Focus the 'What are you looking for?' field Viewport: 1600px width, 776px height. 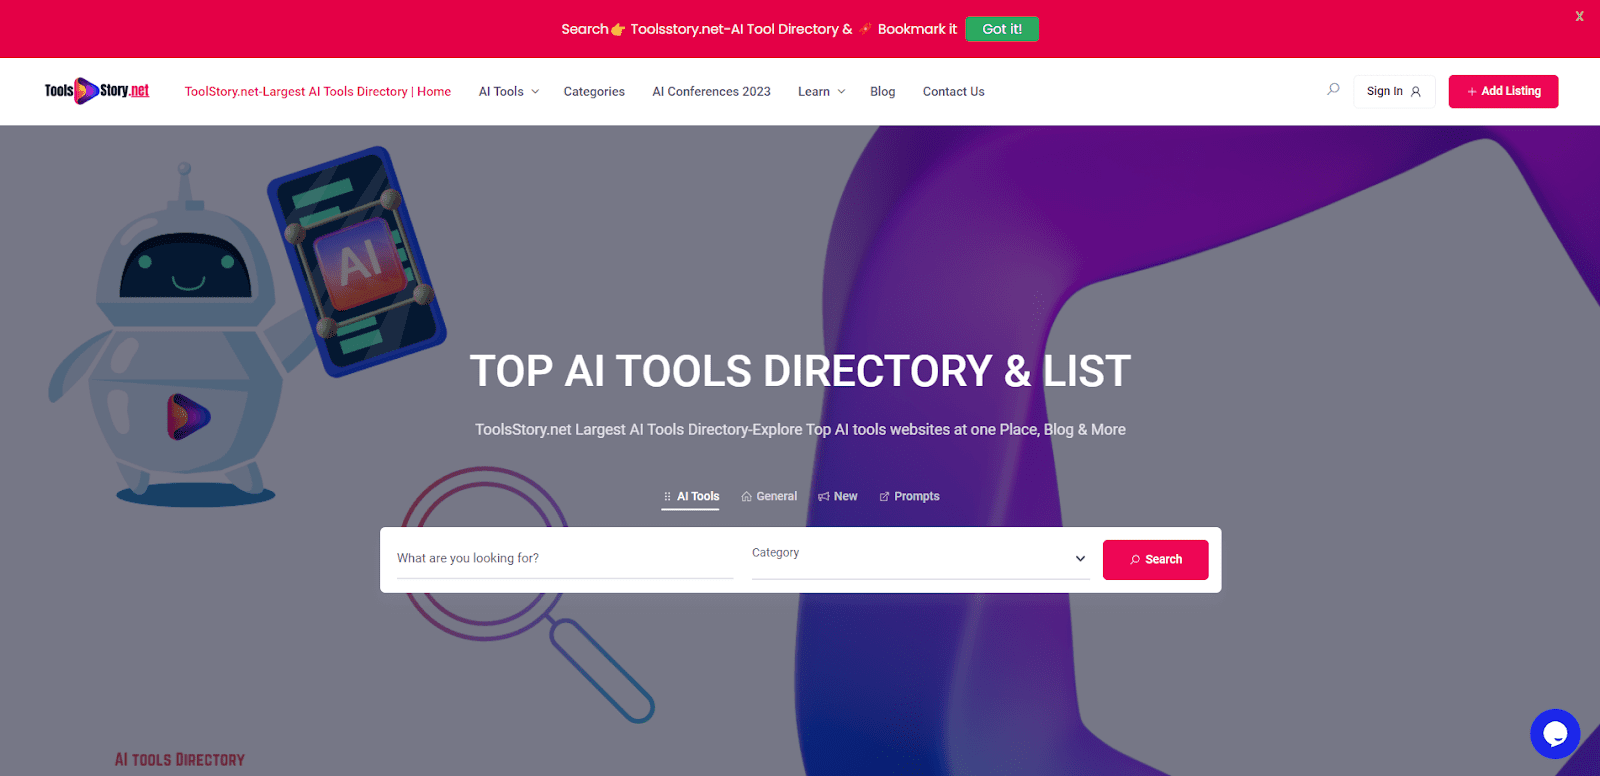pyautogui.click(x=565, y=558)
